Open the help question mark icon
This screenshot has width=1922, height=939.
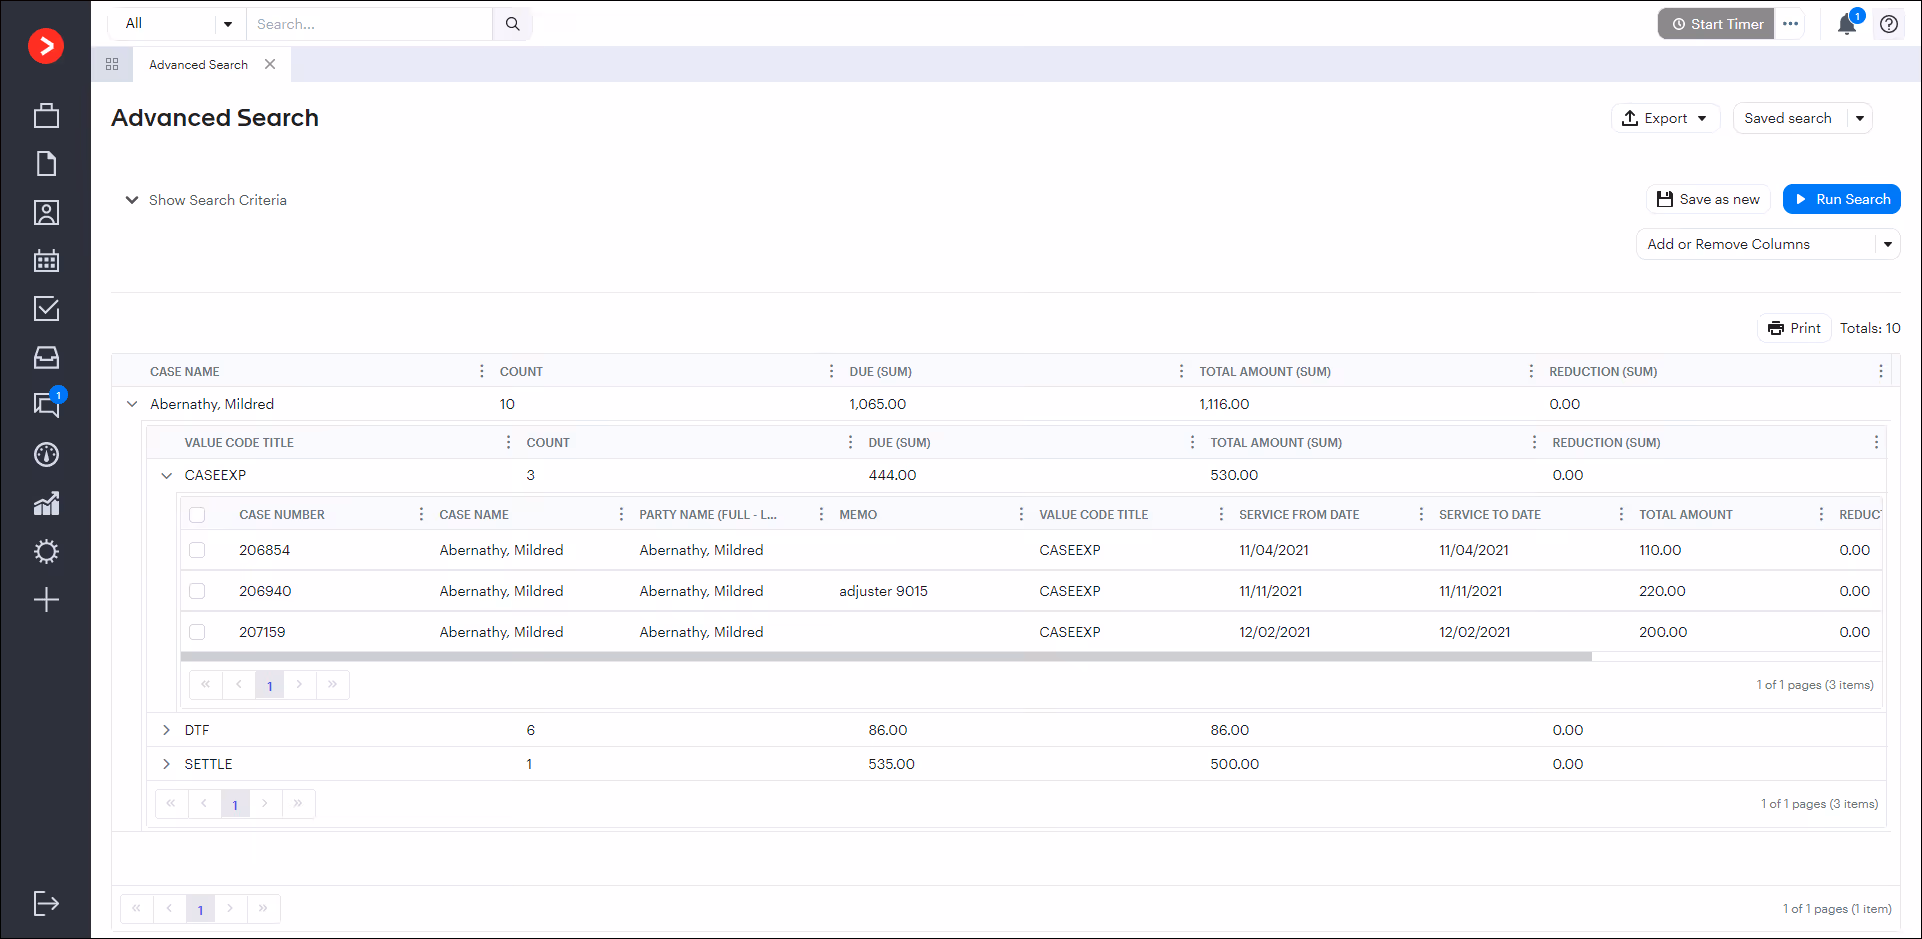click(1889, 24)
